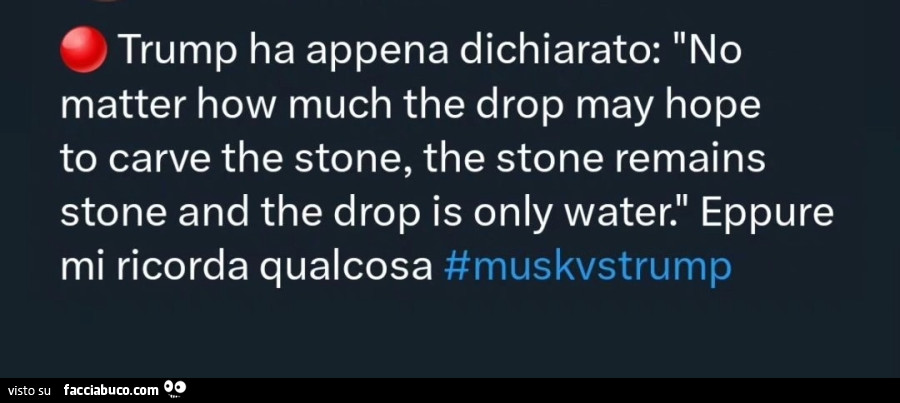Screen dimensions: 900x403
Task: Click the "visto su" label
Action: 29,392
